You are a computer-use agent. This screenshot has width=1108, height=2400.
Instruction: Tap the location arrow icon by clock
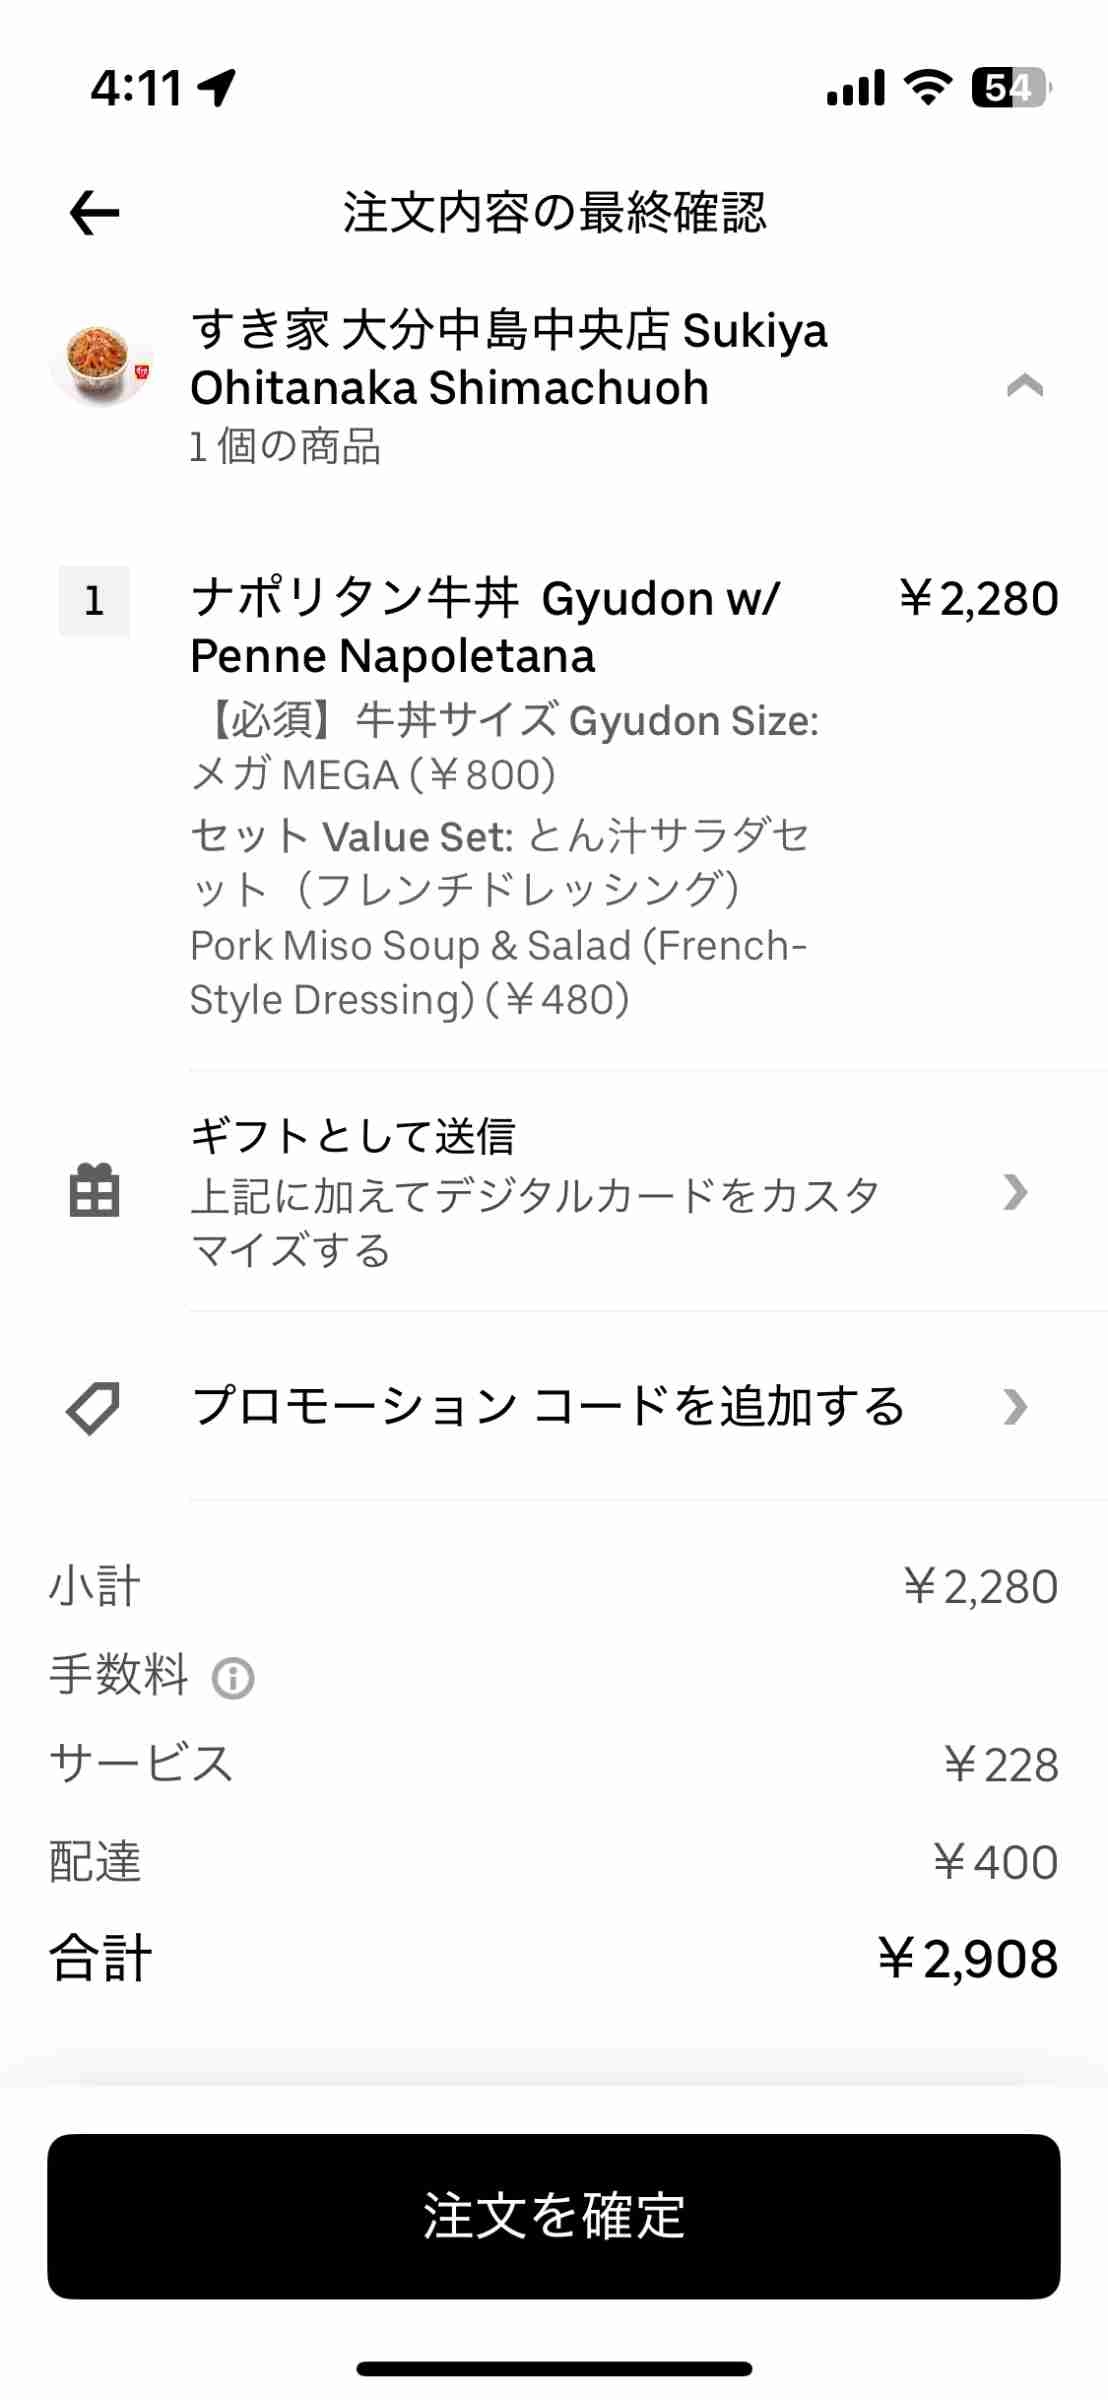217,87
